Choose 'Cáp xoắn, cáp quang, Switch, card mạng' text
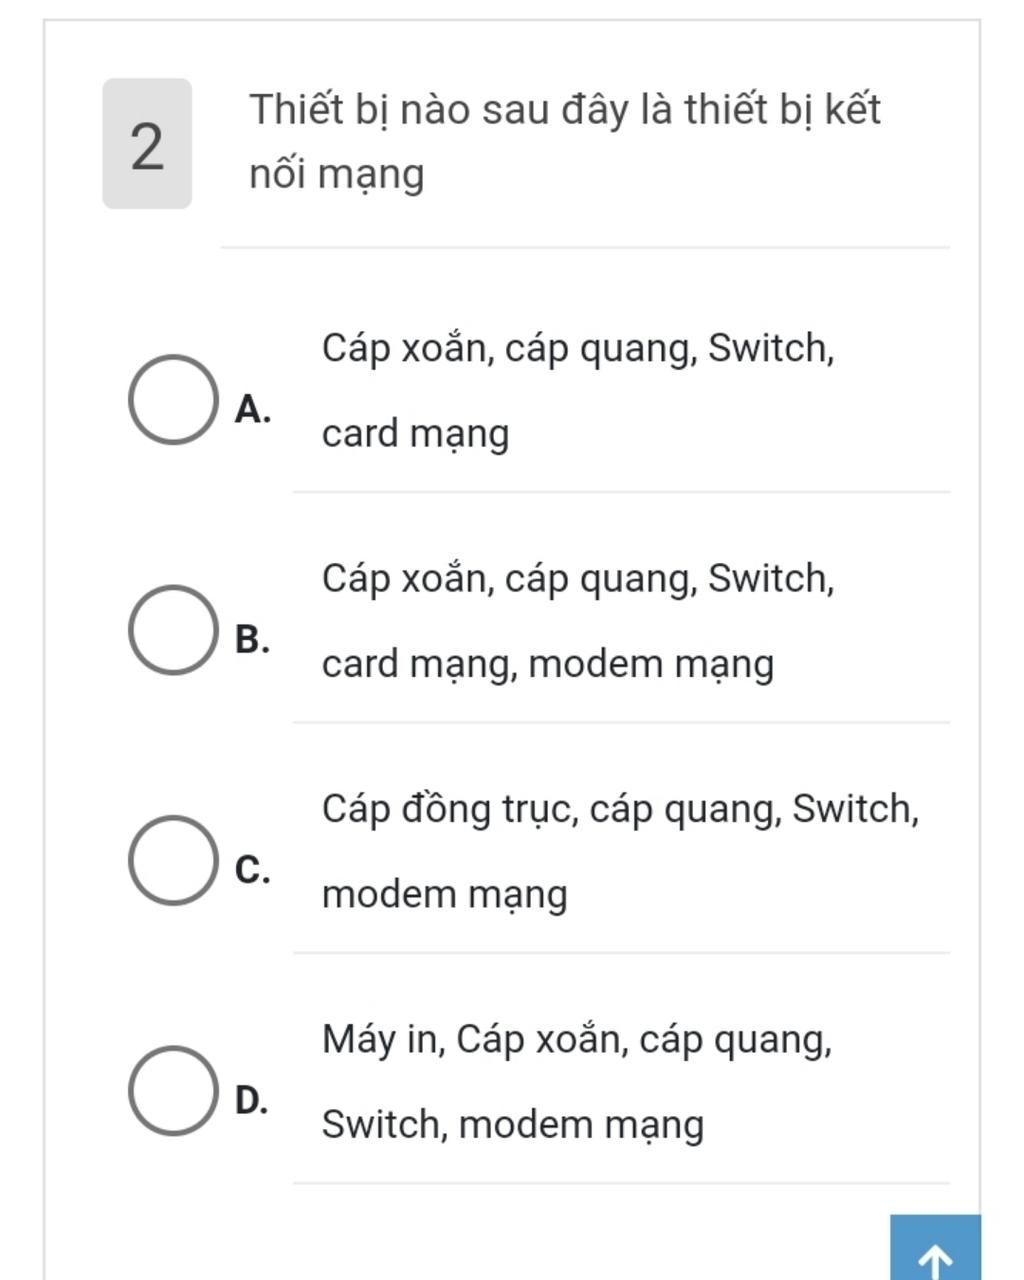1024x1280 pixels. coord(578,391)
